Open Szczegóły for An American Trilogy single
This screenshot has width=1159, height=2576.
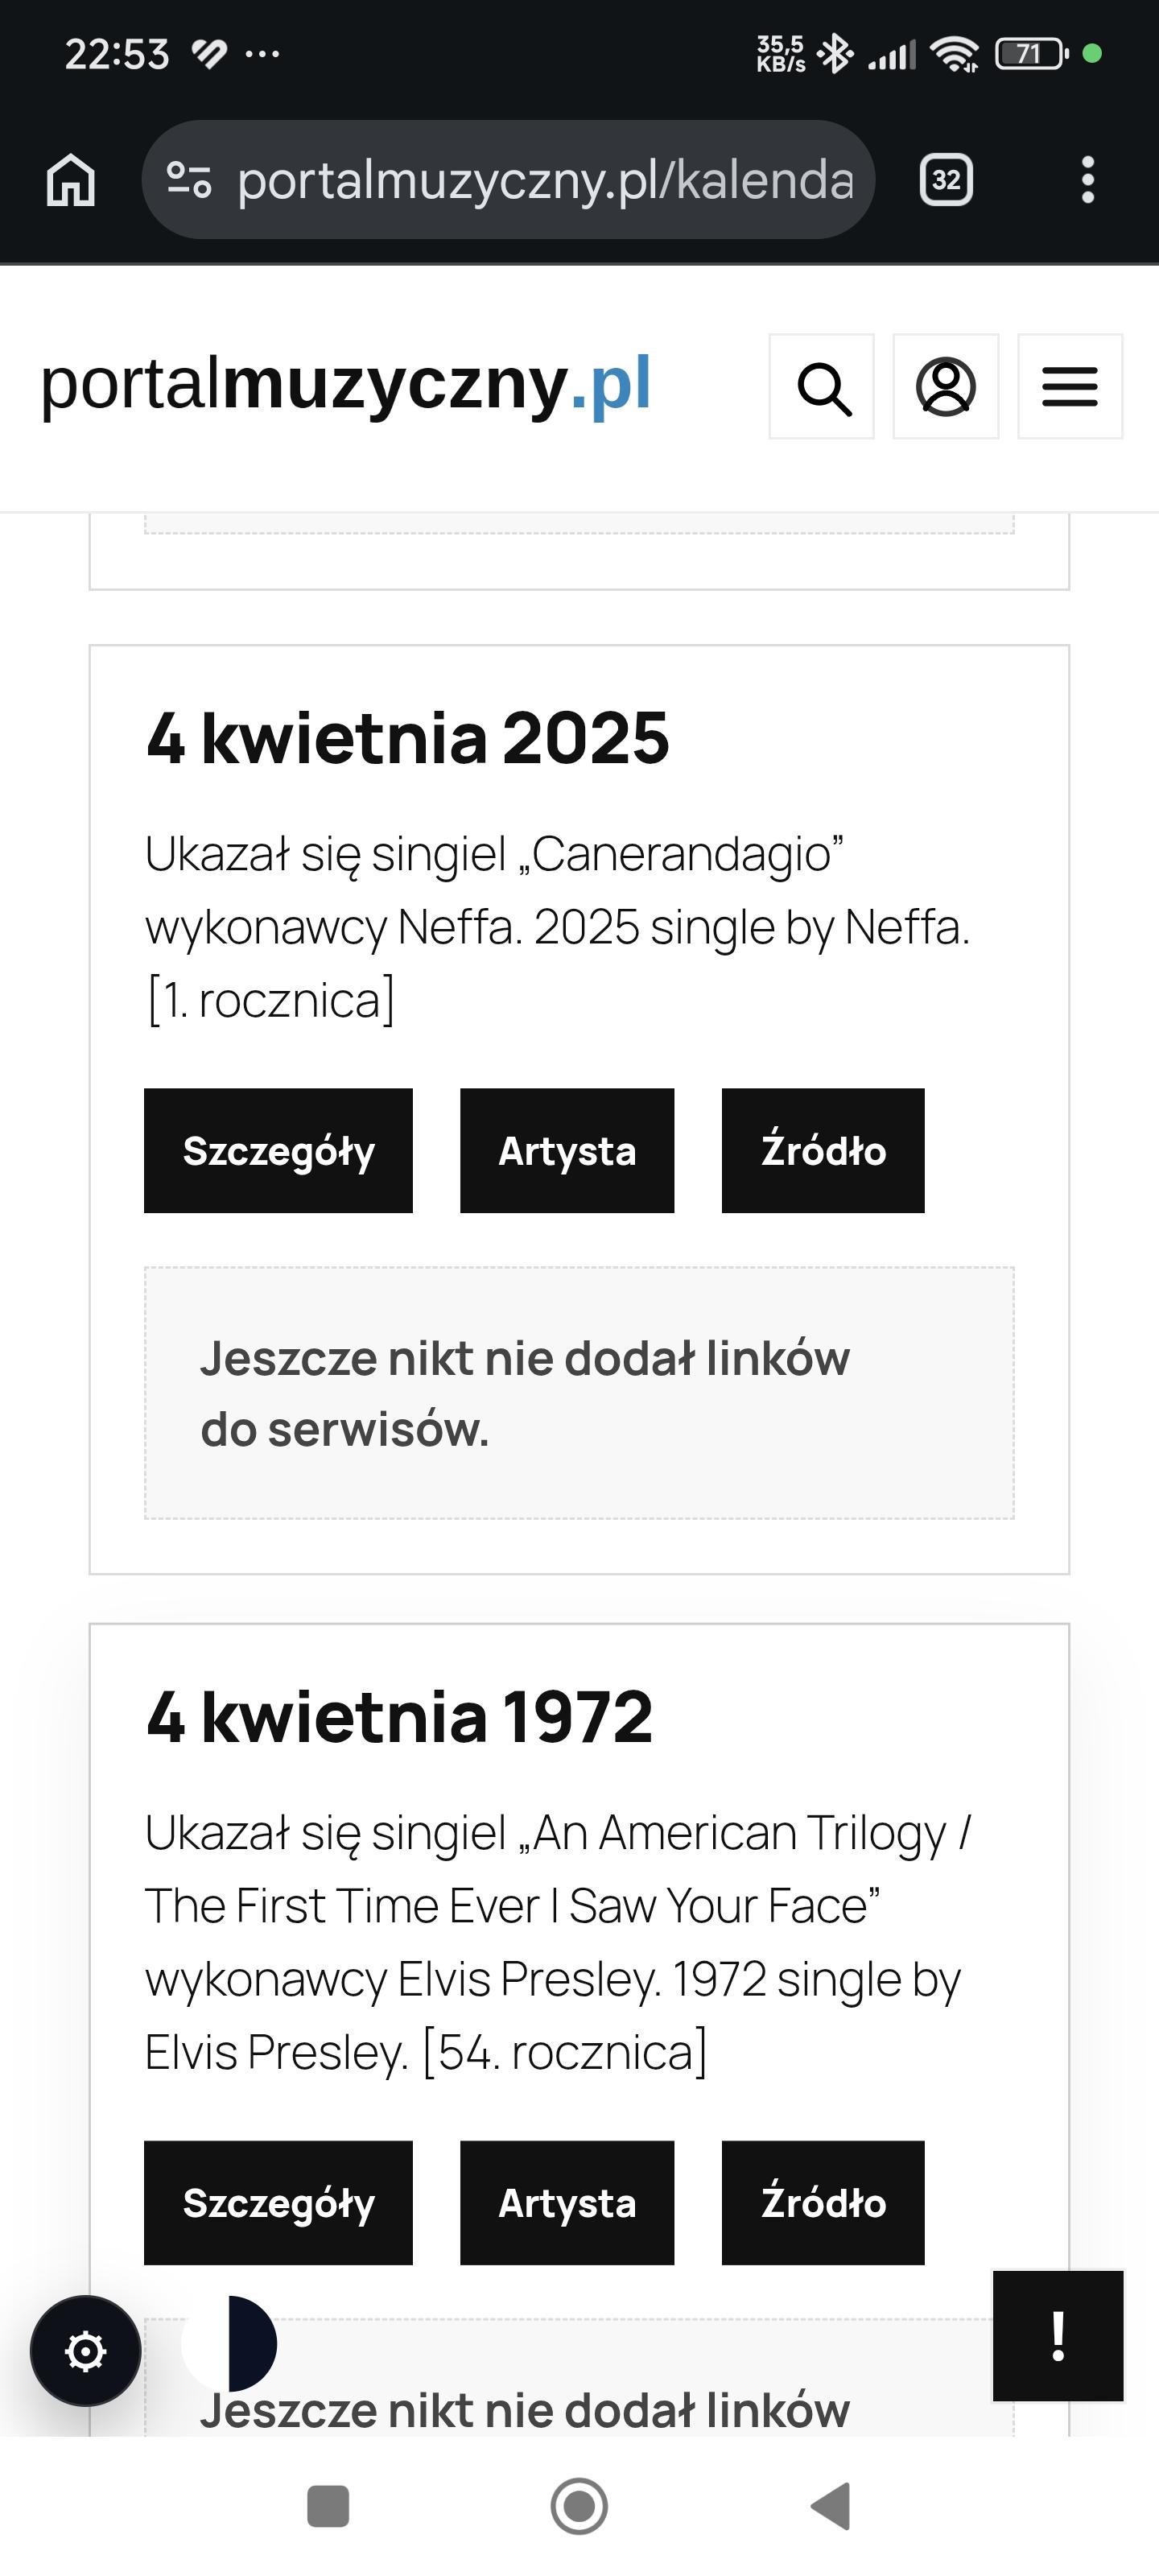(x=278, y=2202)
